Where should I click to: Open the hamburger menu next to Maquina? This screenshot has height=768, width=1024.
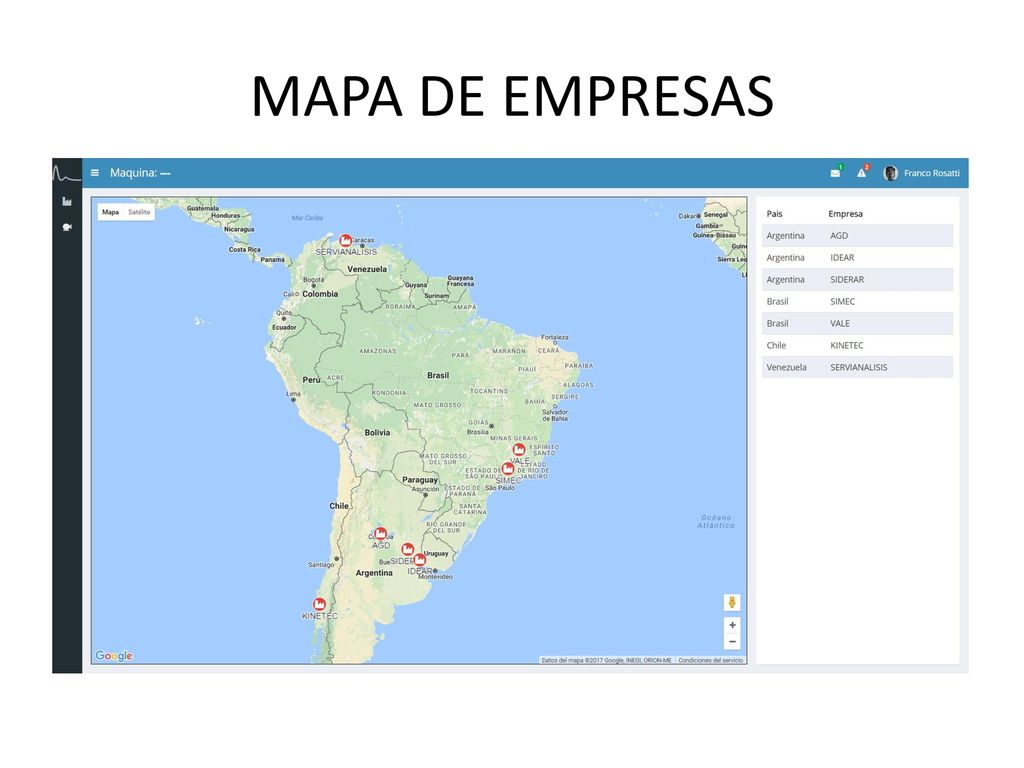95,173
